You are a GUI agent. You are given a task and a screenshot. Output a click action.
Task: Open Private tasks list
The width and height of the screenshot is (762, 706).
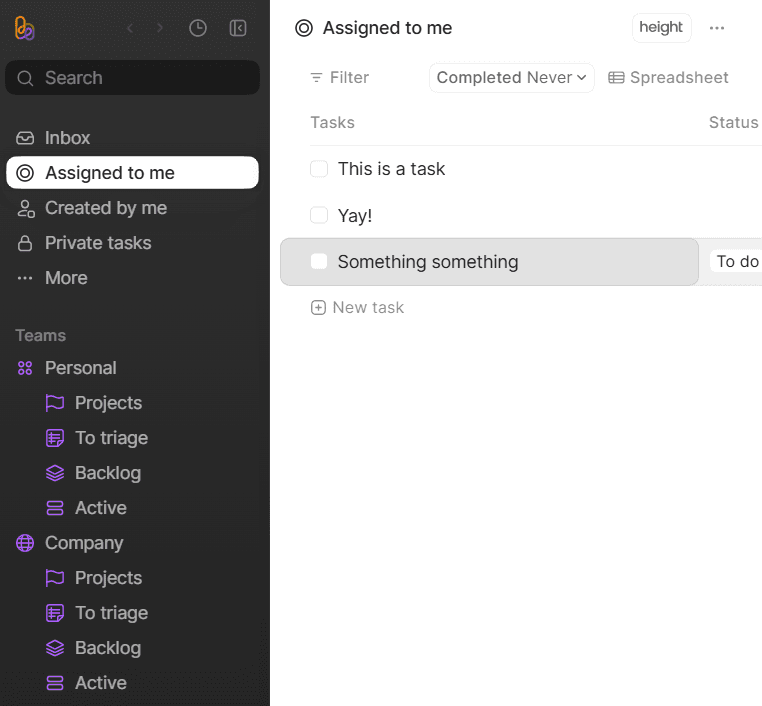tap(132, 243)
